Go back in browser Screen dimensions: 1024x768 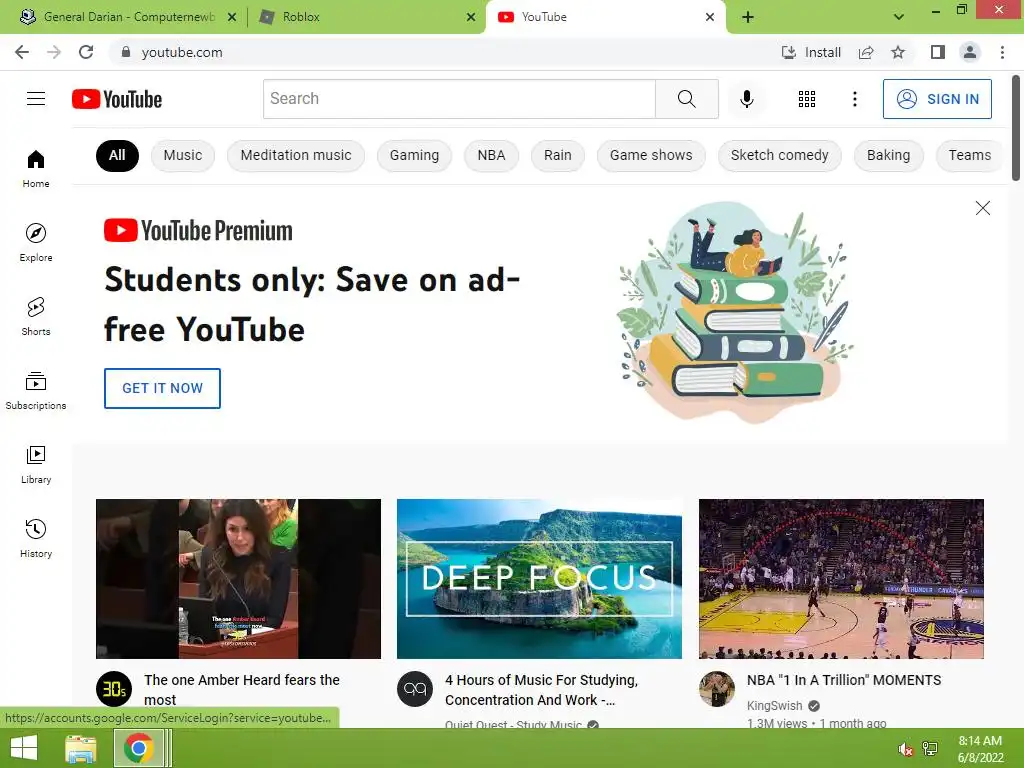pos(22,52)
